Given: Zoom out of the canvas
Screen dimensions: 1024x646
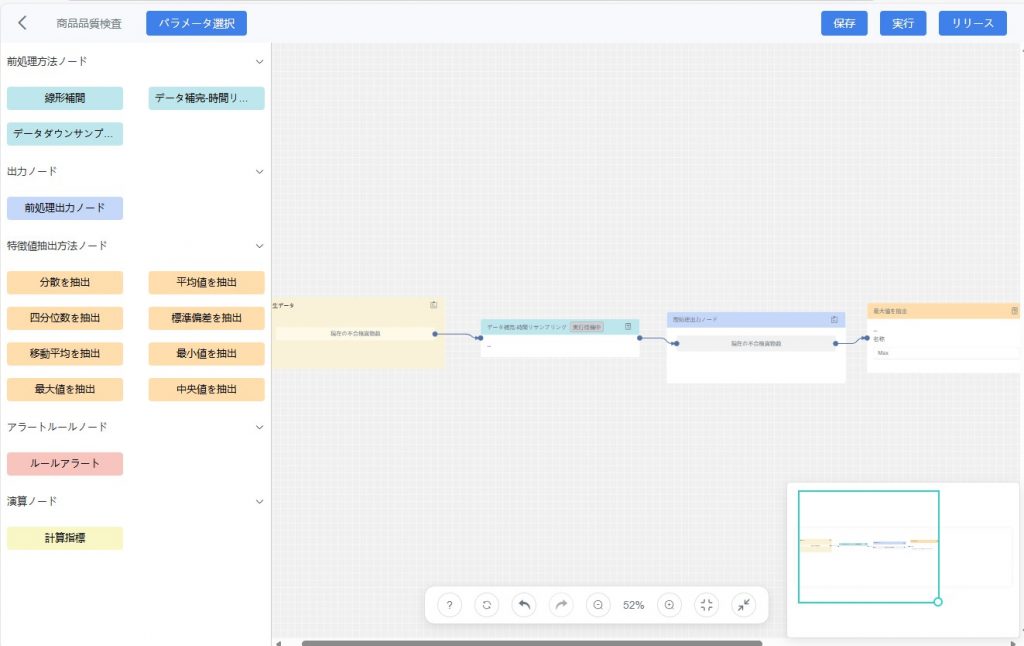Looking at the screenshot, I should pos(598,605).
